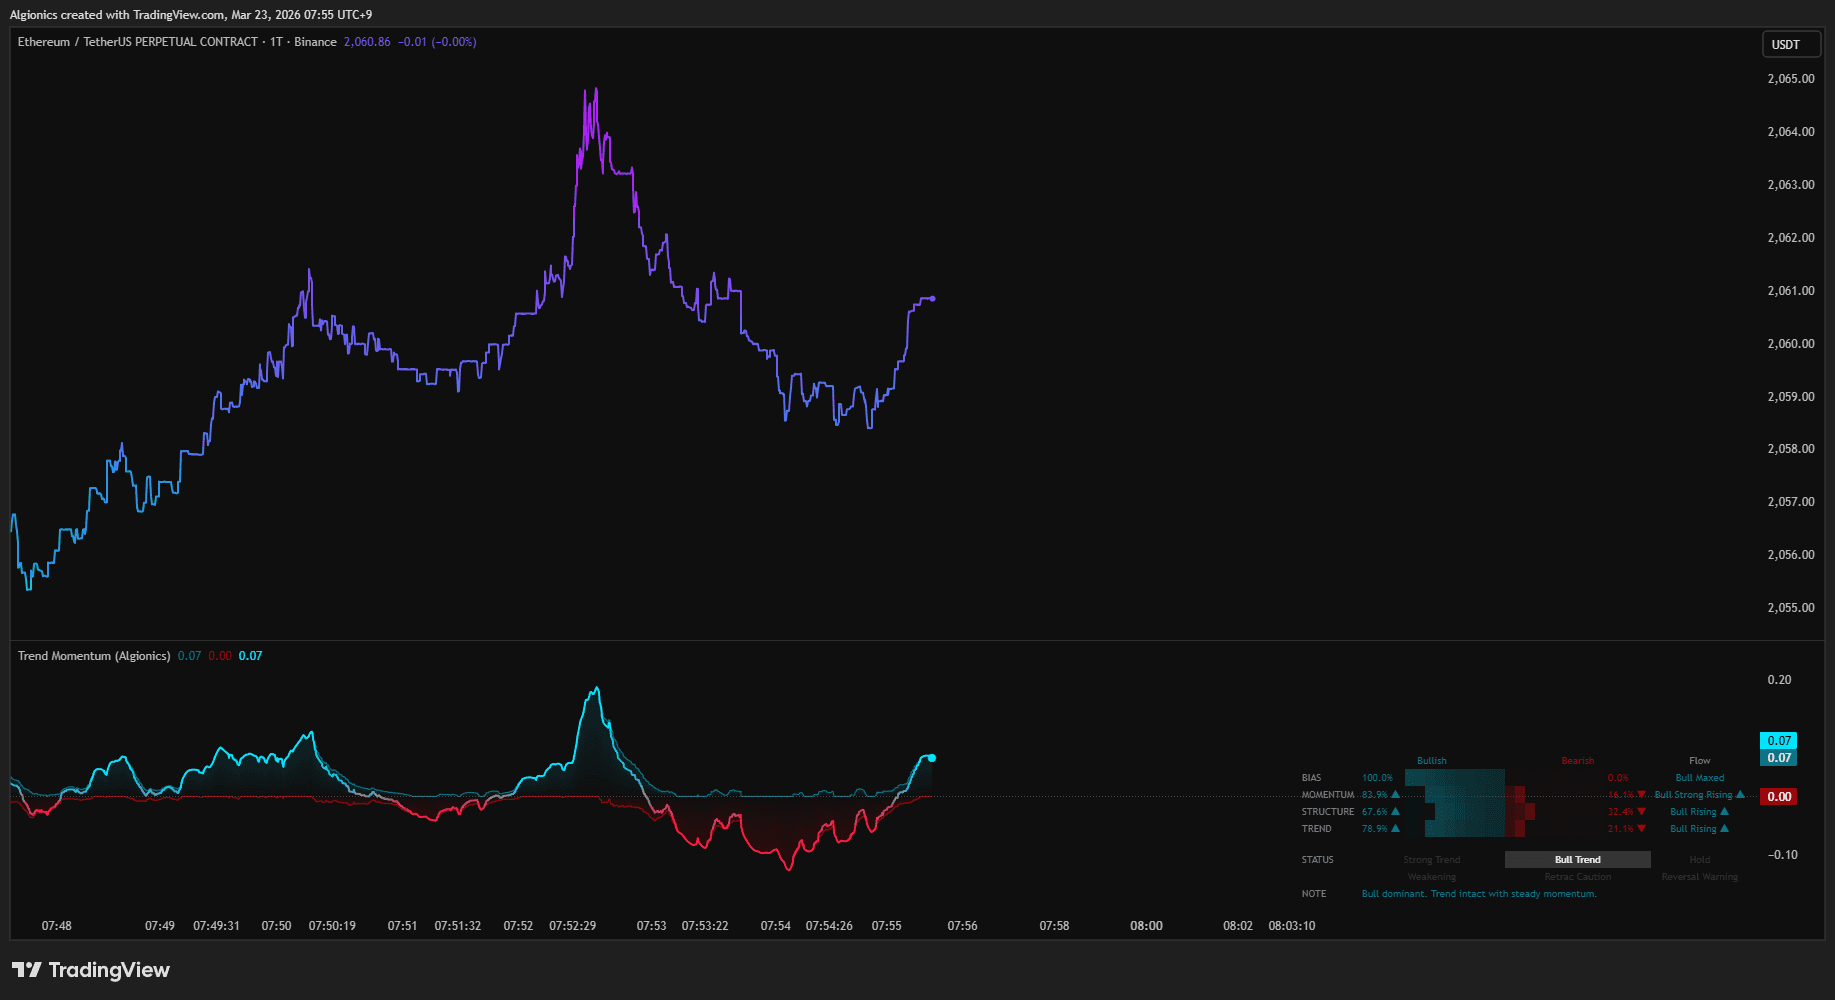Click the Binance exchange label in the chart title
The width and height of the screenshot is (1835, 1000).
tap(315, 42)
